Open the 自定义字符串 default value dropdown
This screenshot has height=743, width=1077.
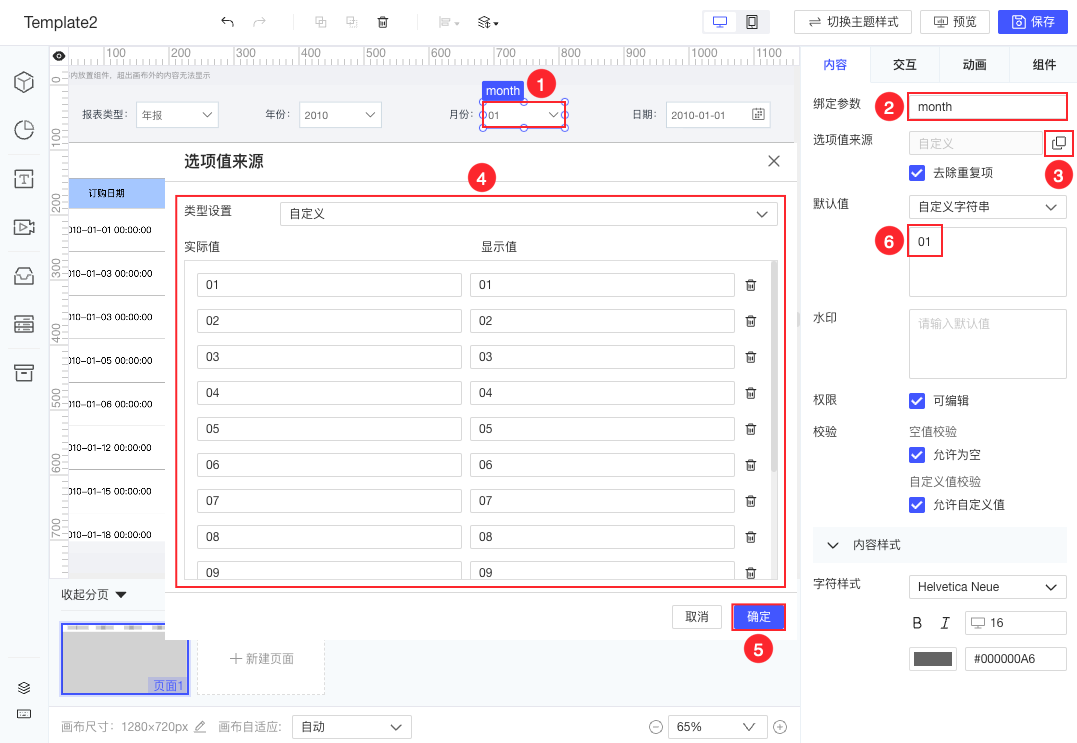tap(988, 207)
